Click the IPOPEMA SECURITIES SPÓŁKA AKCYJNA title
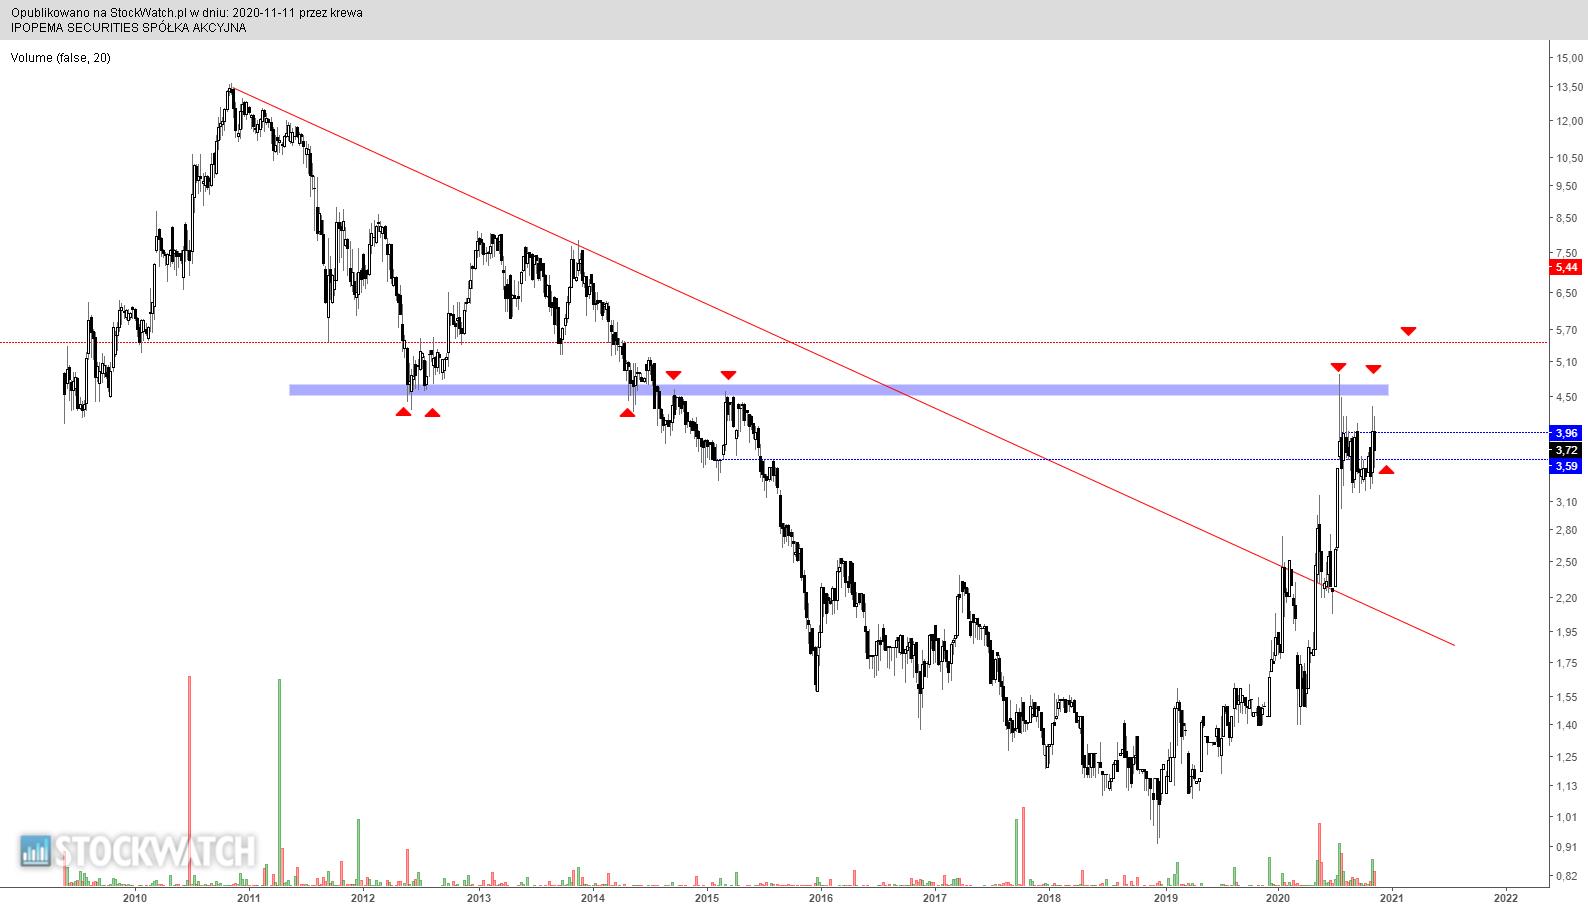This screenshot has width=1588, height=906. pos(128,28)
